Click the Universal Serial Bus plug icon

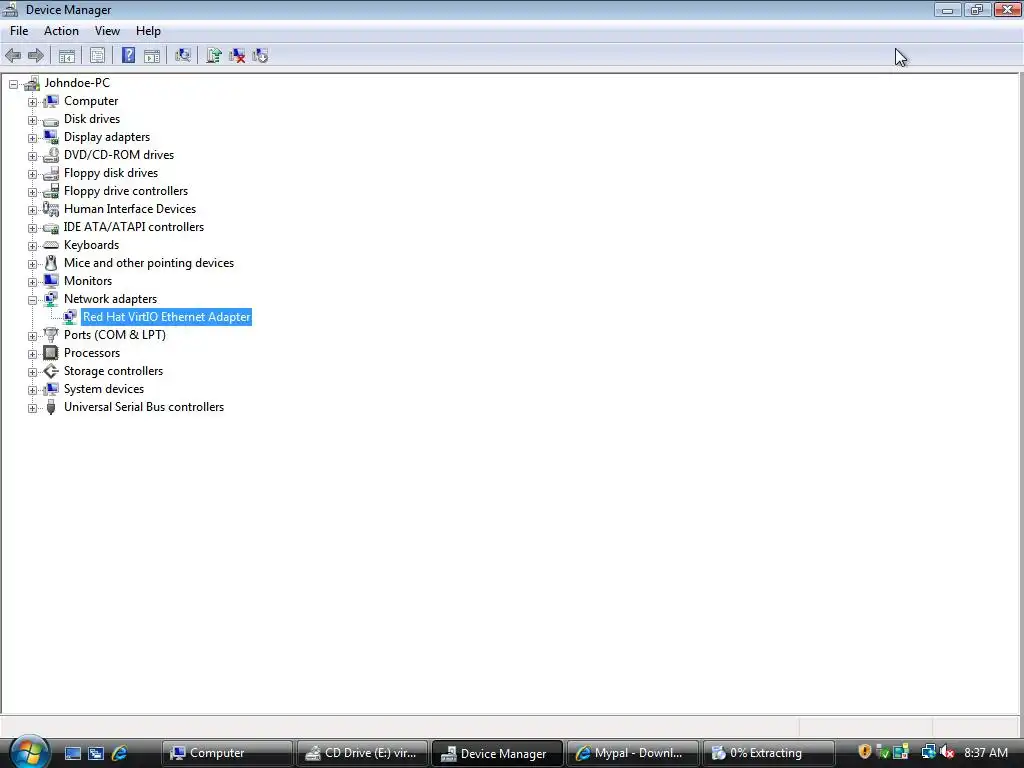click(x=51, y=408)
